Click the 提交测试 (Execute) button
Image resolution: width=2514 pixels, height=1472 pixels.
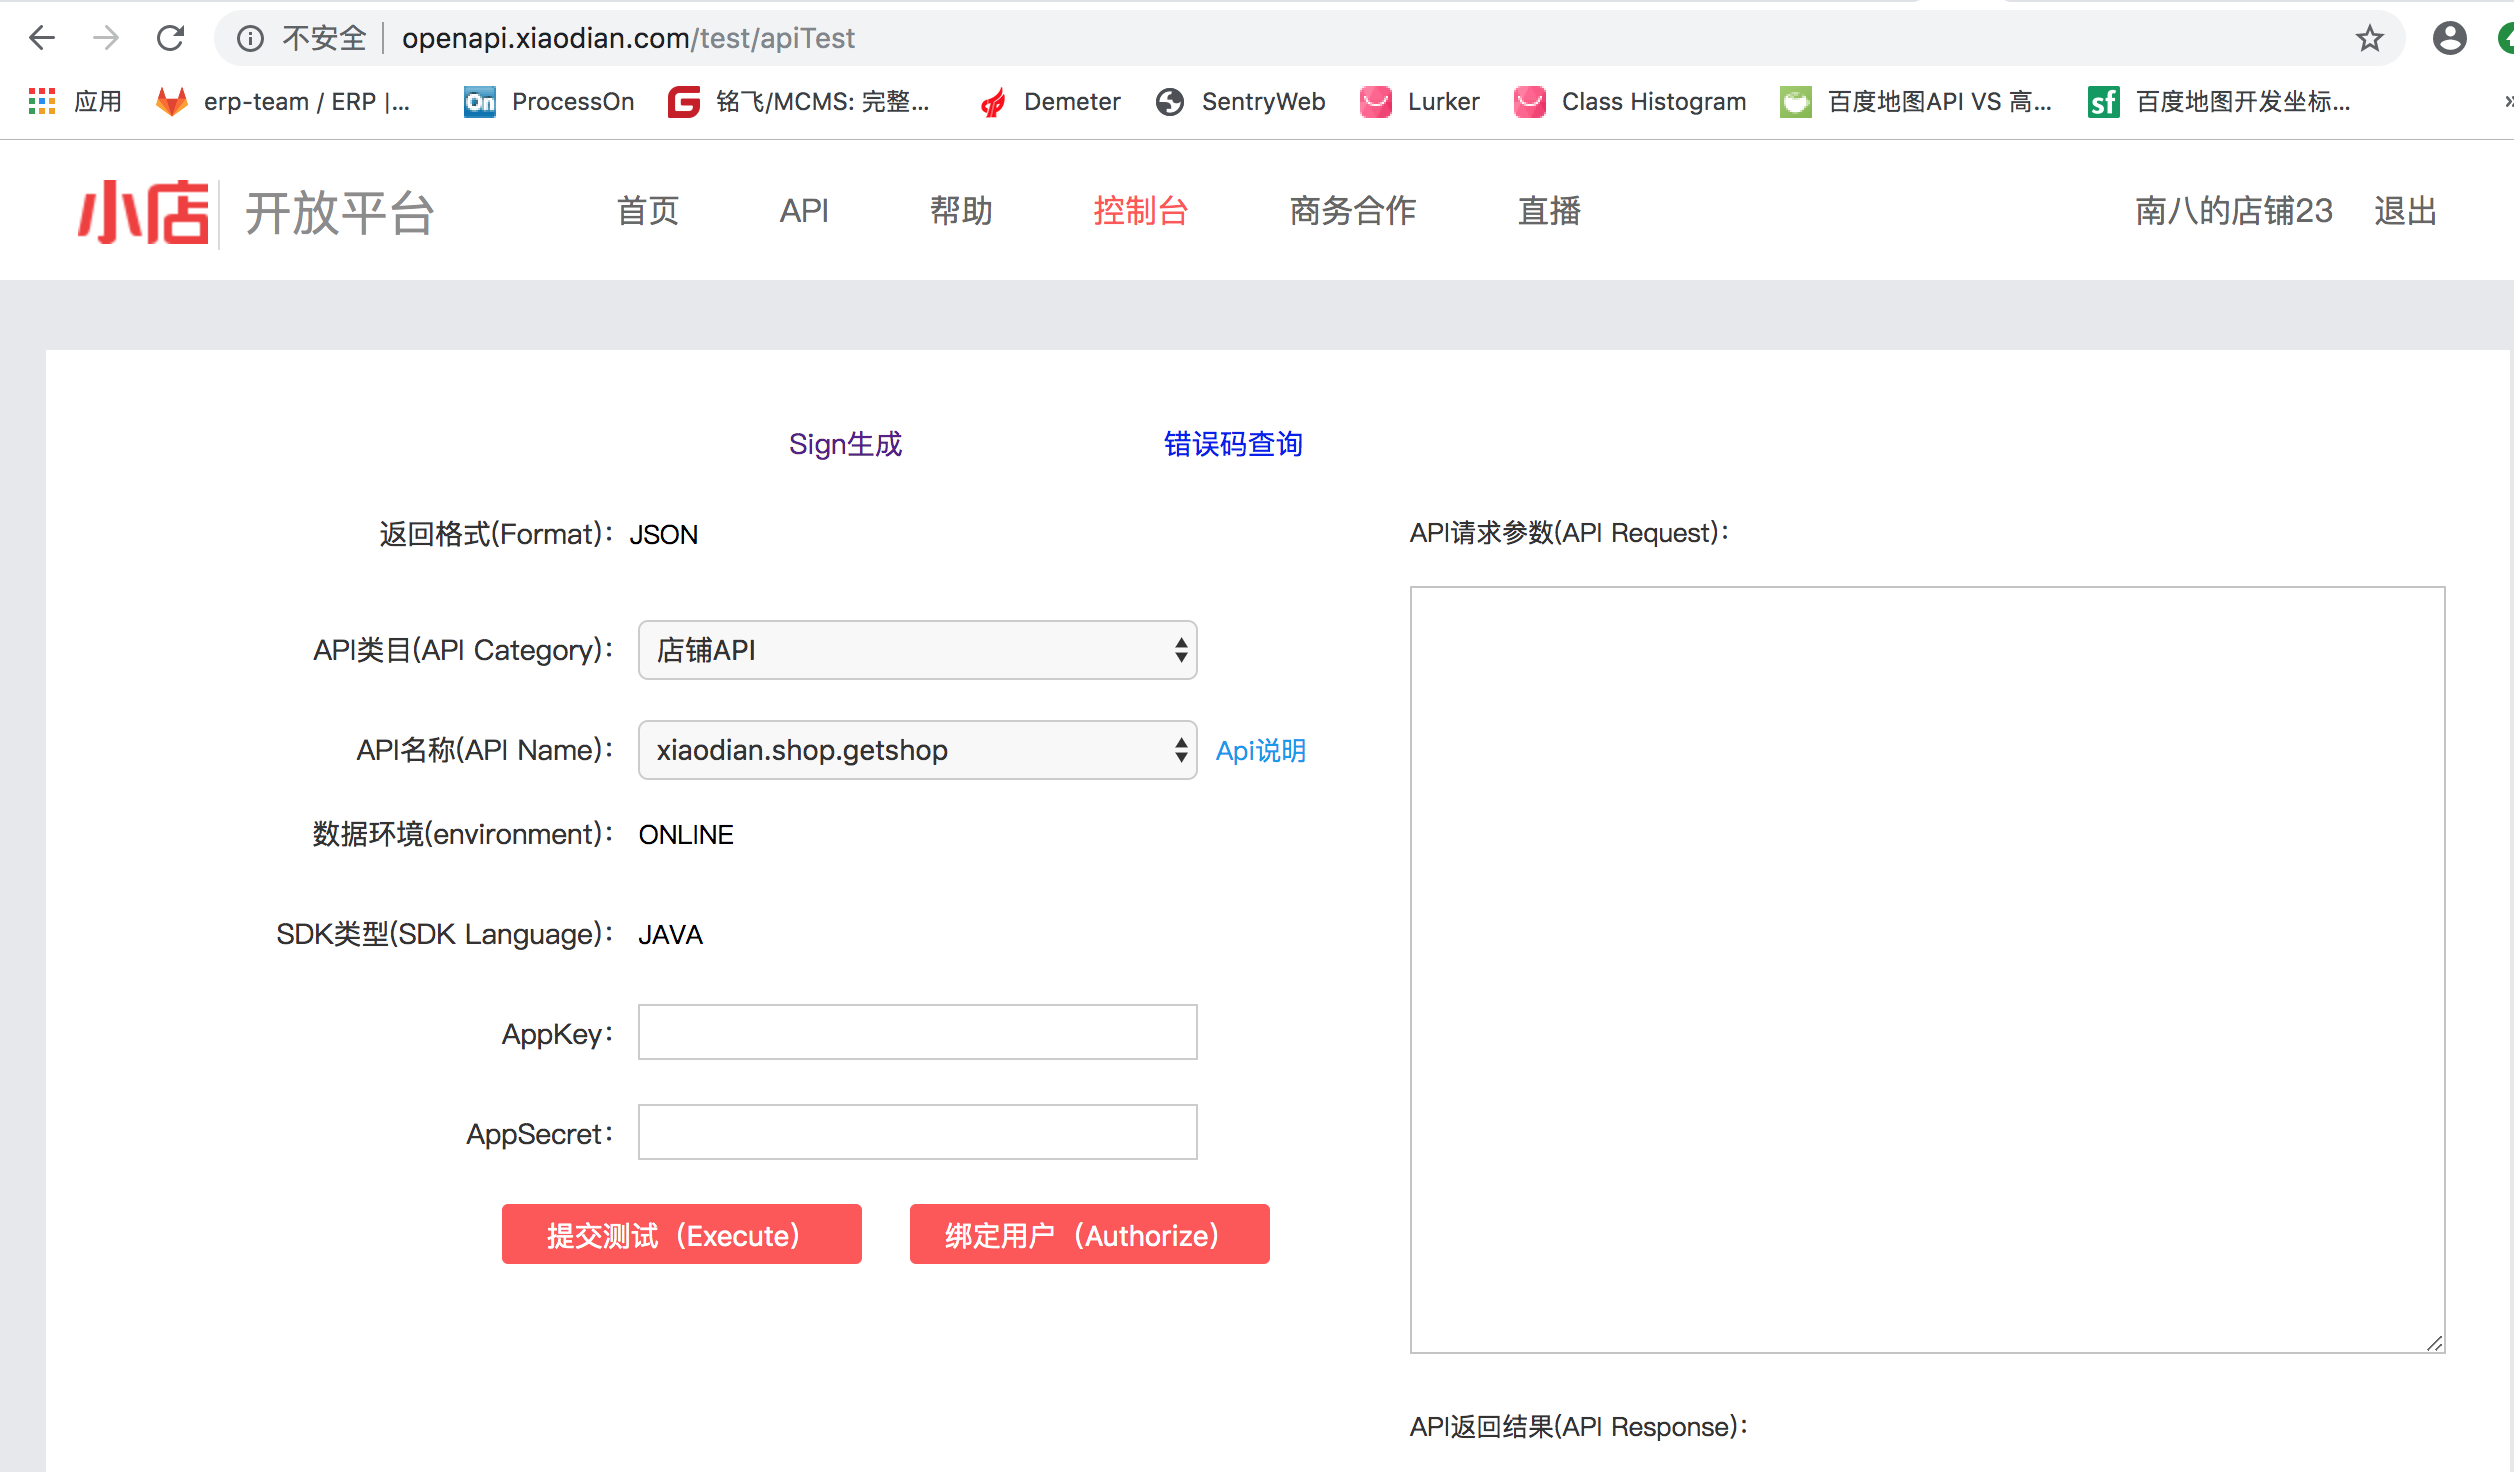pyautogui.click(x=681, y=1234)
